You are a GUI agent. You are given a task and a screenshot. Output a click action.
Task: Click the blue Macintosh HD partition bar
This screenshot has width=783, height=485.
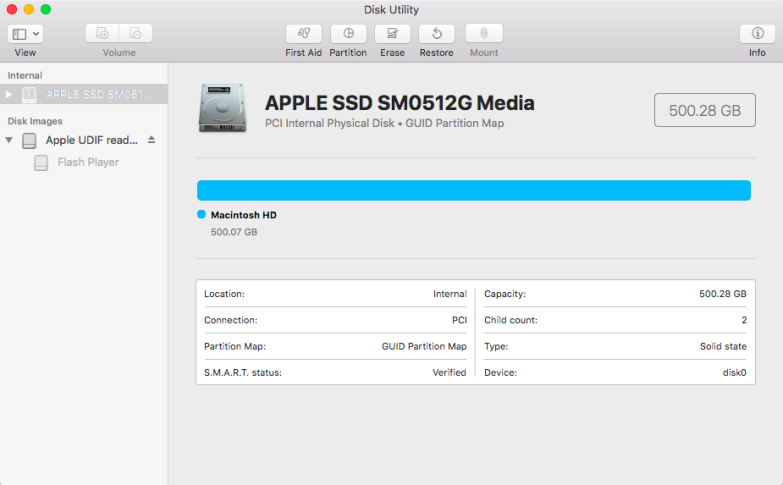tap(473, 190)
